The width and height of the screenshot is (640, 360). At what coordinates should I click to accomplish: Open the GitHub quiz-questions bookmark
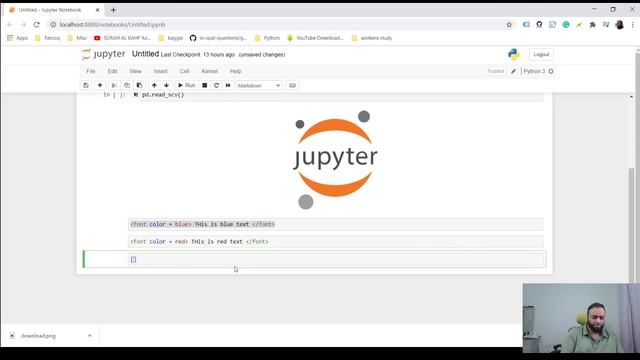[218, 38]
